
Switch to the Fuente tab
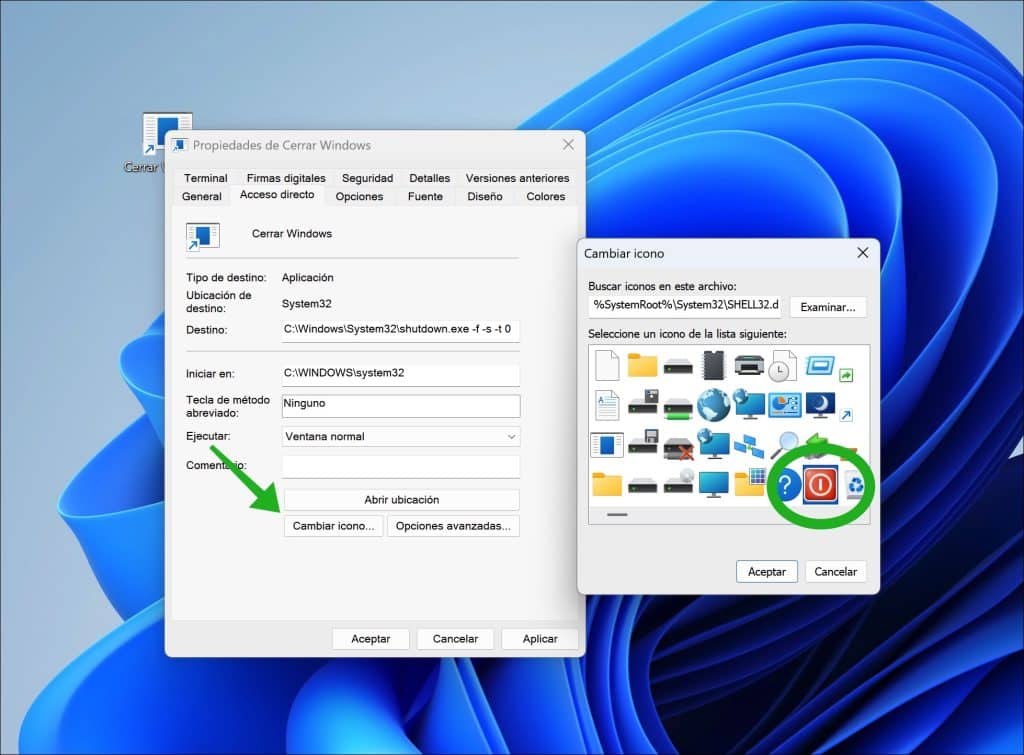(x=425, y=196)
